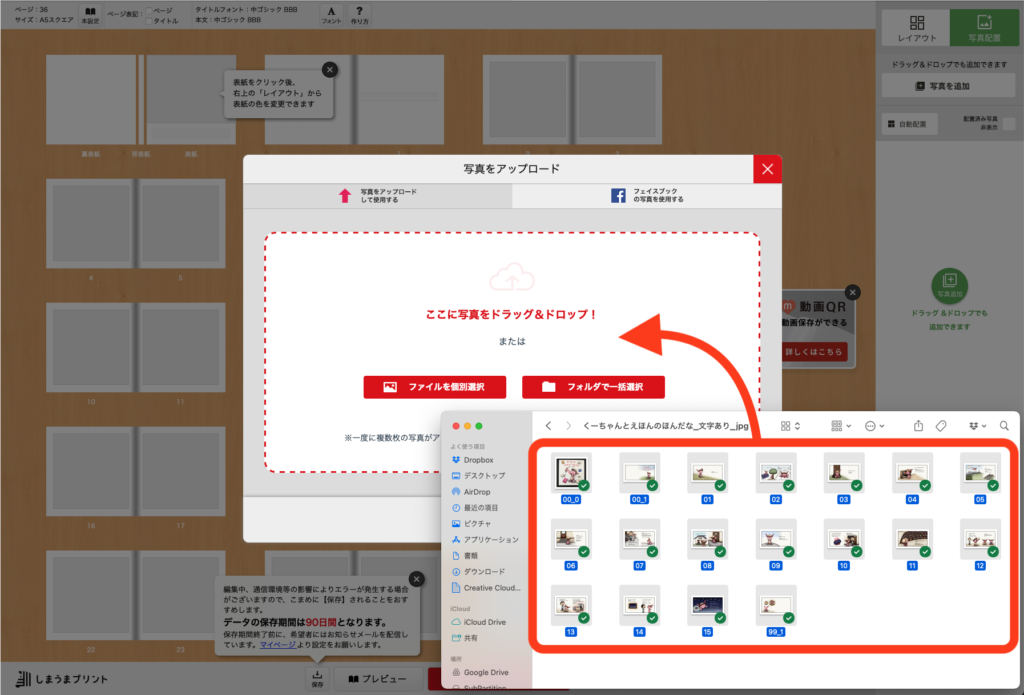Click the Finder search magnifier icon
This screenshot has height=695, width=1024.
pyautogui.click(x=1004, y=426)
